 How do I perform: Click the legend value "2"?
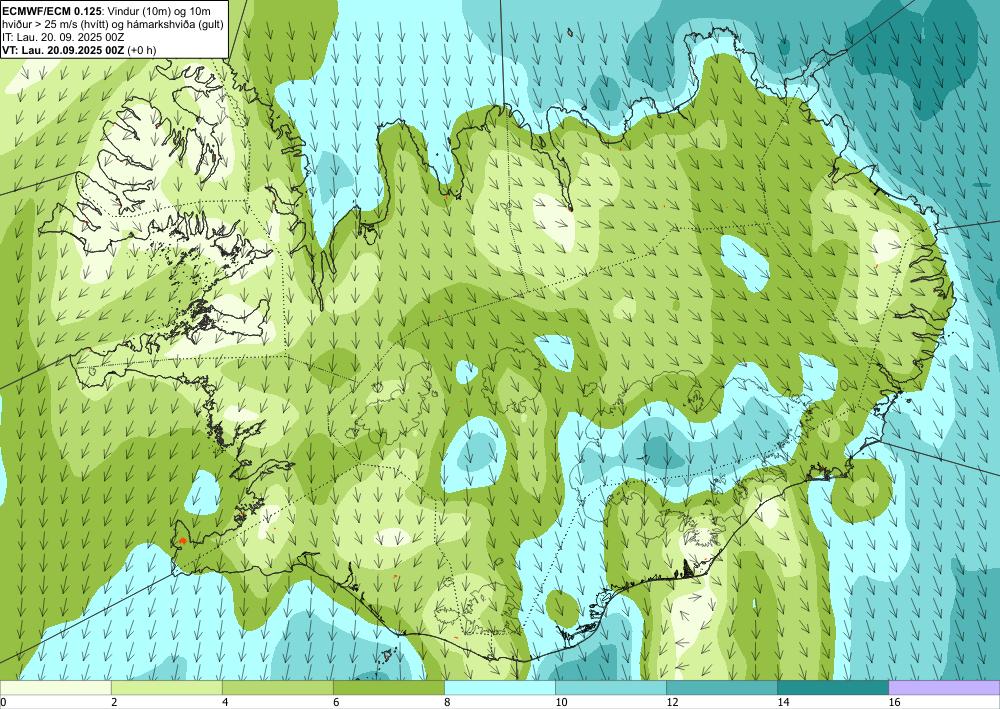click(114, 702)
